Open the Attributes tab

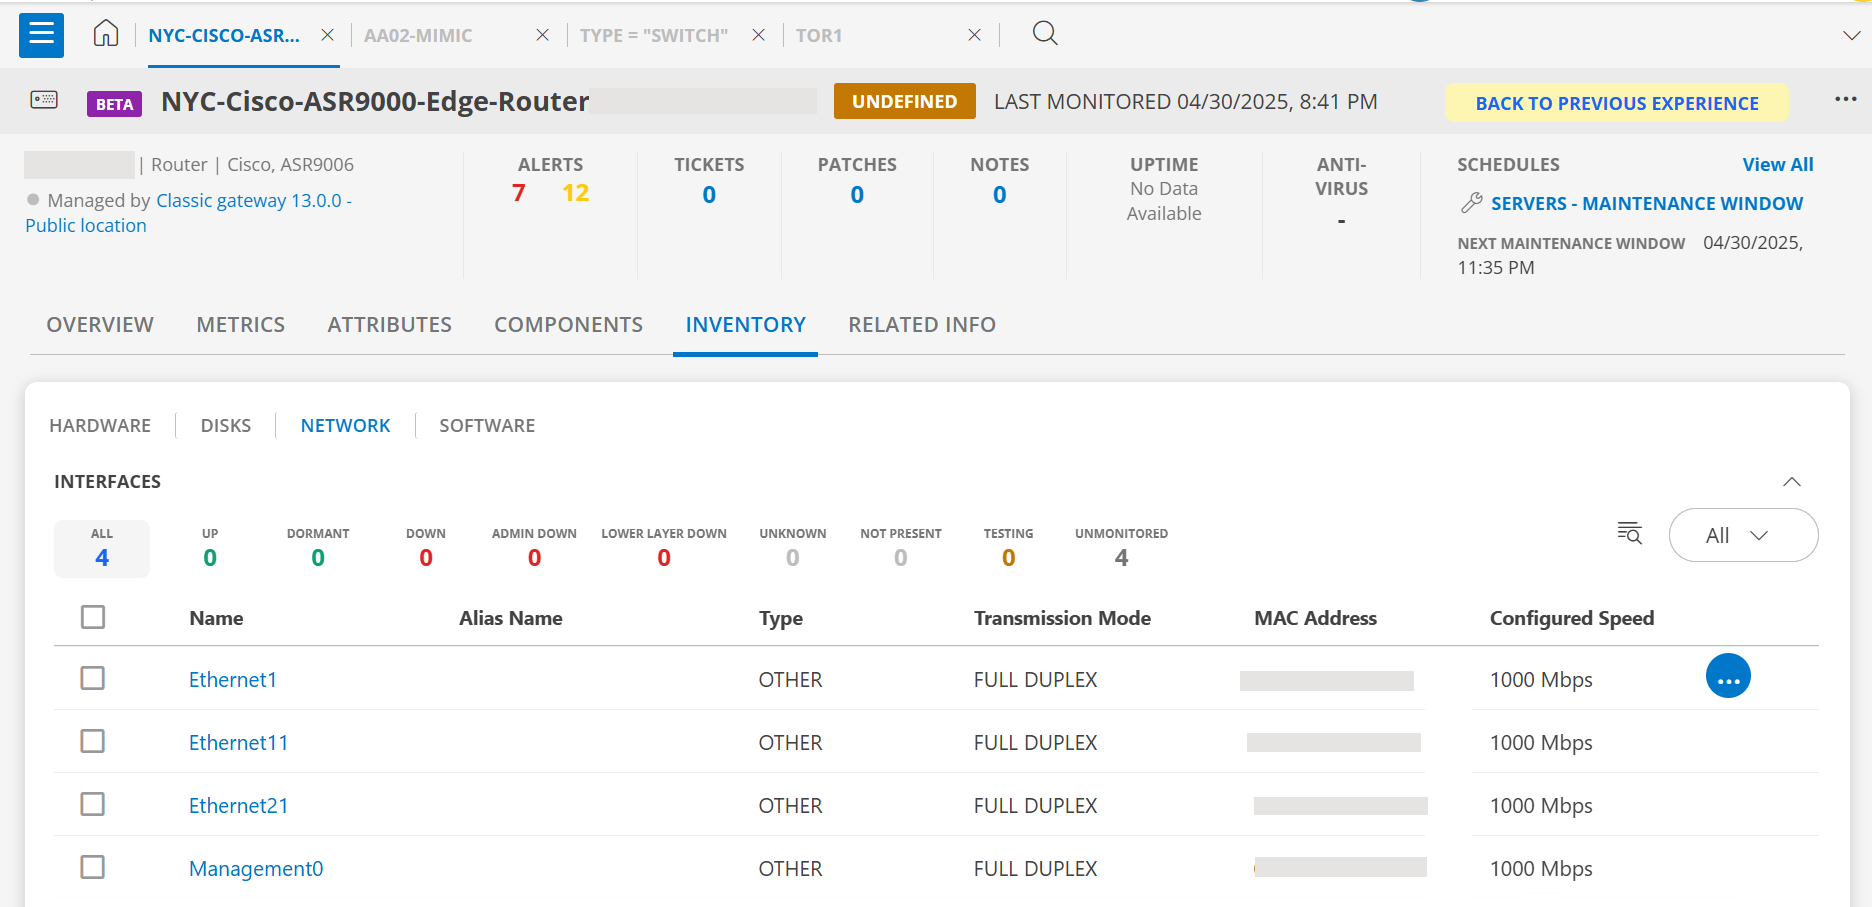(x=390, y=325)
